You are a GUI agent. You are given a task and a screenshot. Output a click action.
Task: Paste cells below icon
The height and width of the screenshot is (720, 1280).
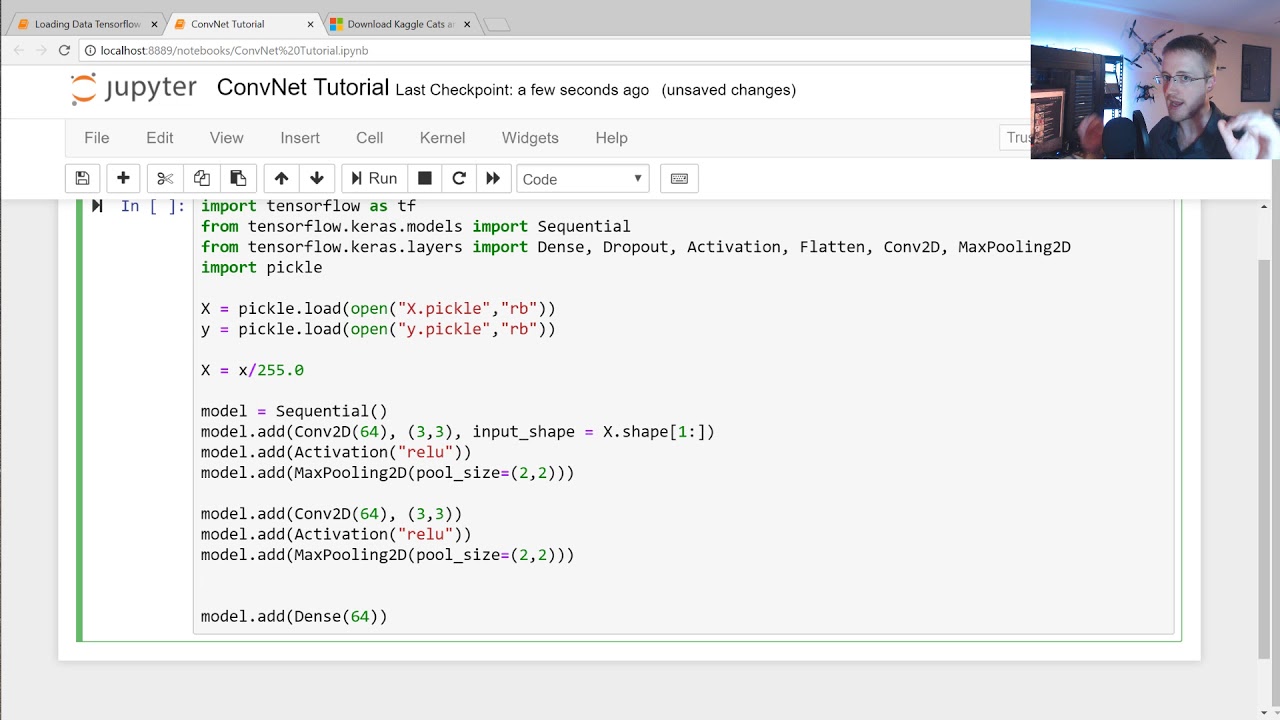click(x=238, y=179)
